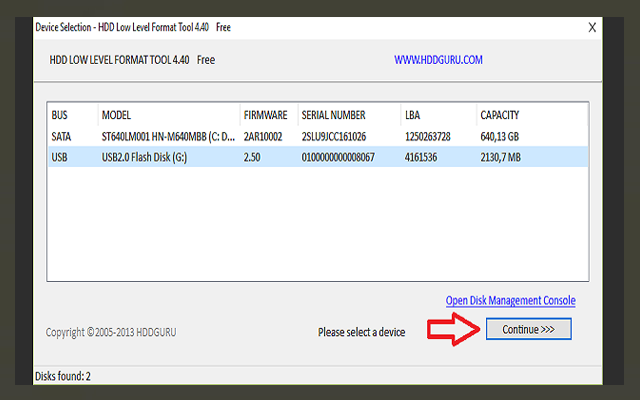The width and height of the screenshot is (640, 400).
Task: Click the USB bus cell
Action: coord(60,157)
